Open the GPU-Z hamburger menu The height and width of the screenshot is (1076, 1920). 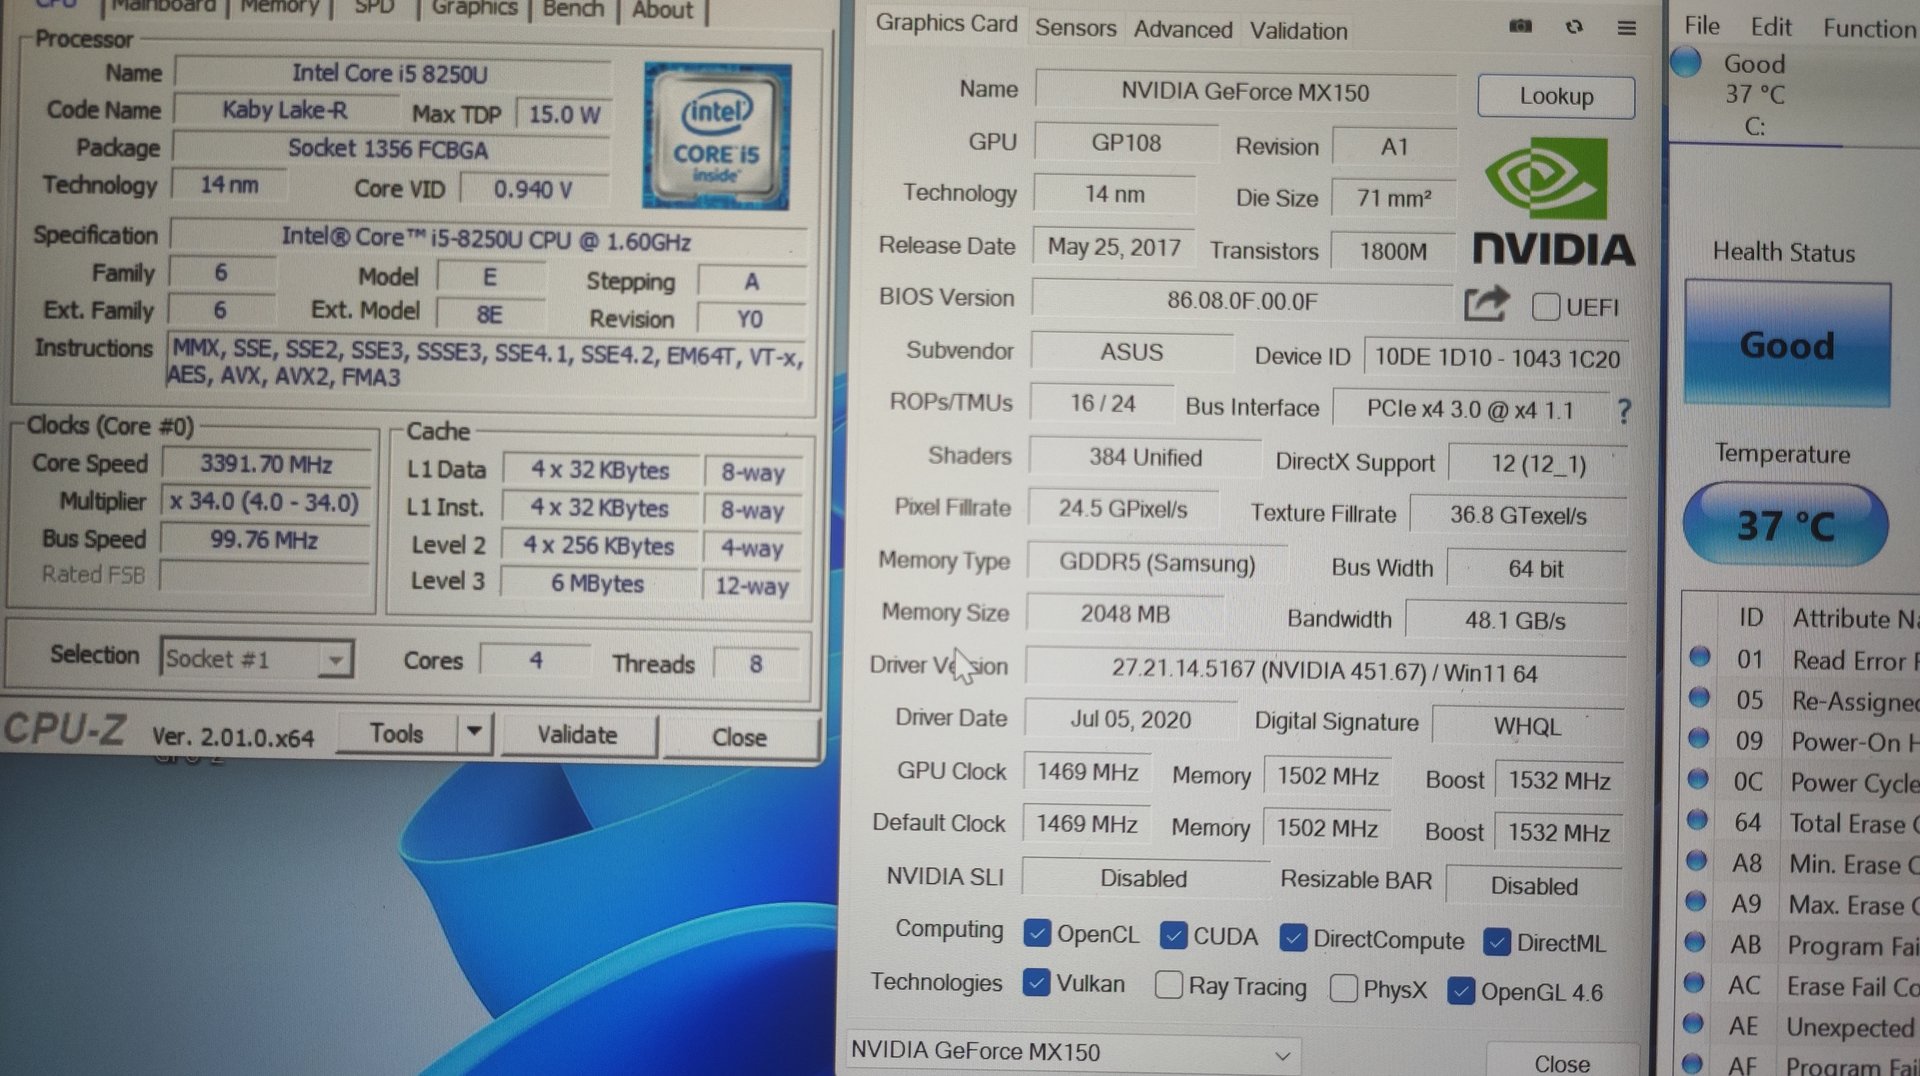(x=1627, y=28)
